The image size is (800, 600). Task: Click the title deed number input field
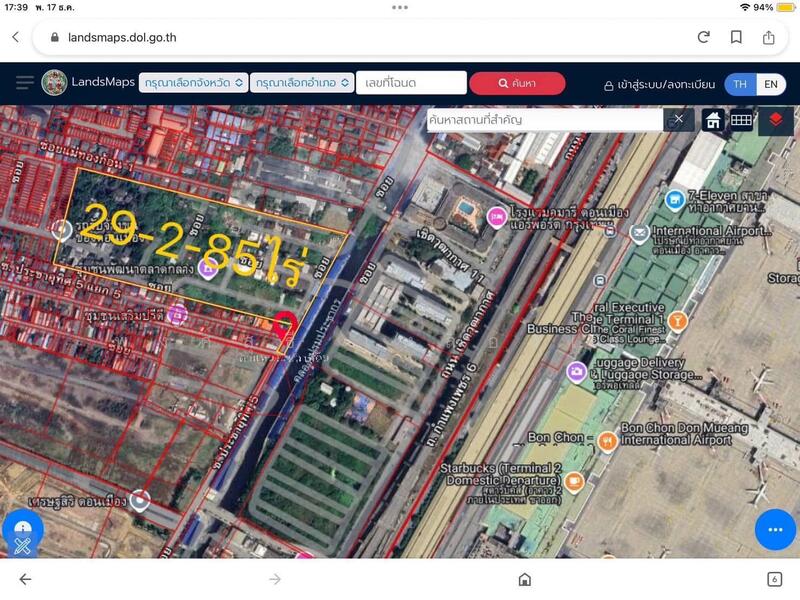[412, 83]
